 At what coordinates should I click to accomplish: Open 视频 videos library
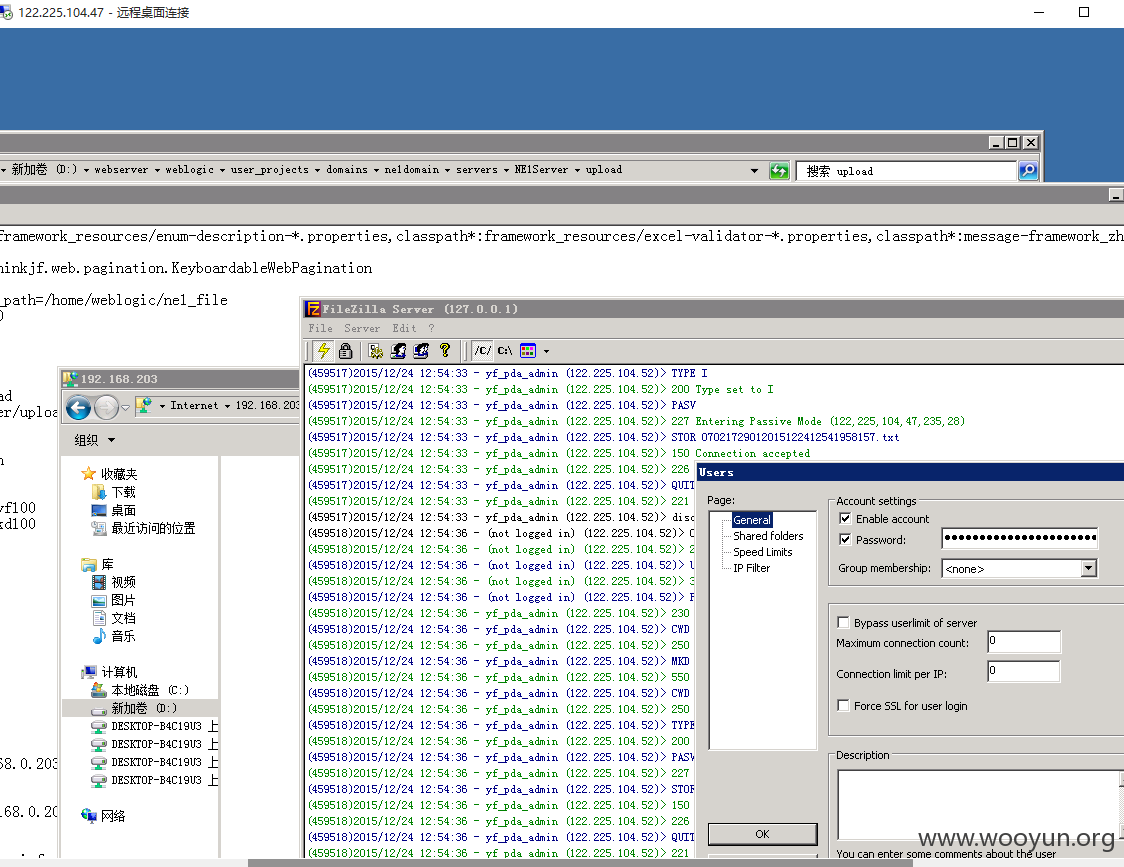coord(114,582)
